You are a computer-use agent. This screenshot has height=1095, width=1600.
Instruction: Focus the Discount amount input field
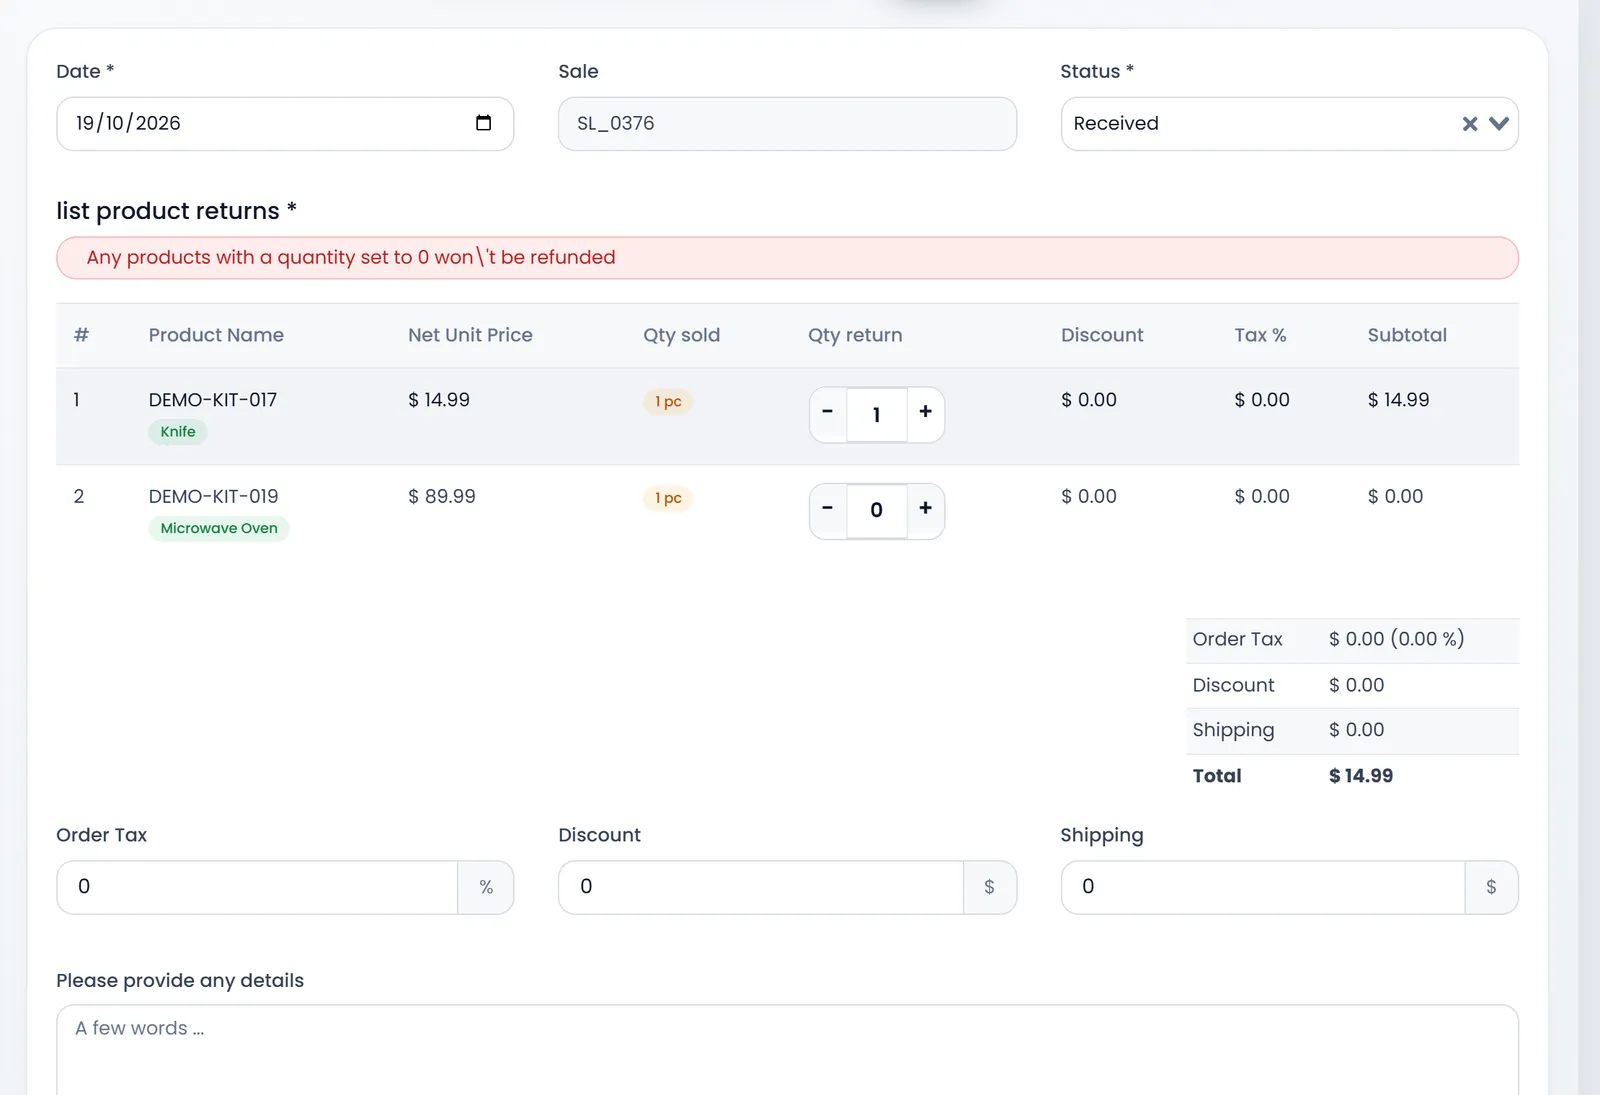pyautogui.click(x=761, y=887)
